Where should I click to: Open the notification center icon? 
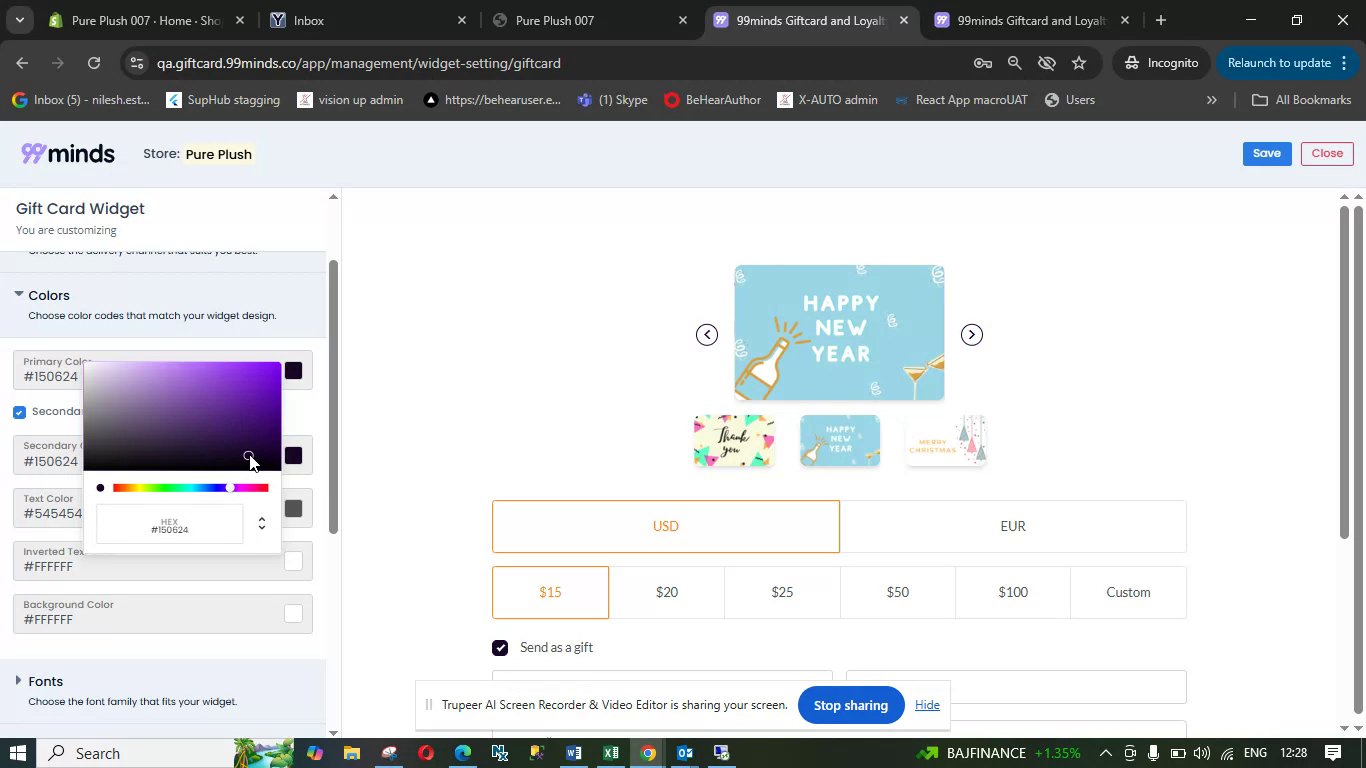[1333, 753]
